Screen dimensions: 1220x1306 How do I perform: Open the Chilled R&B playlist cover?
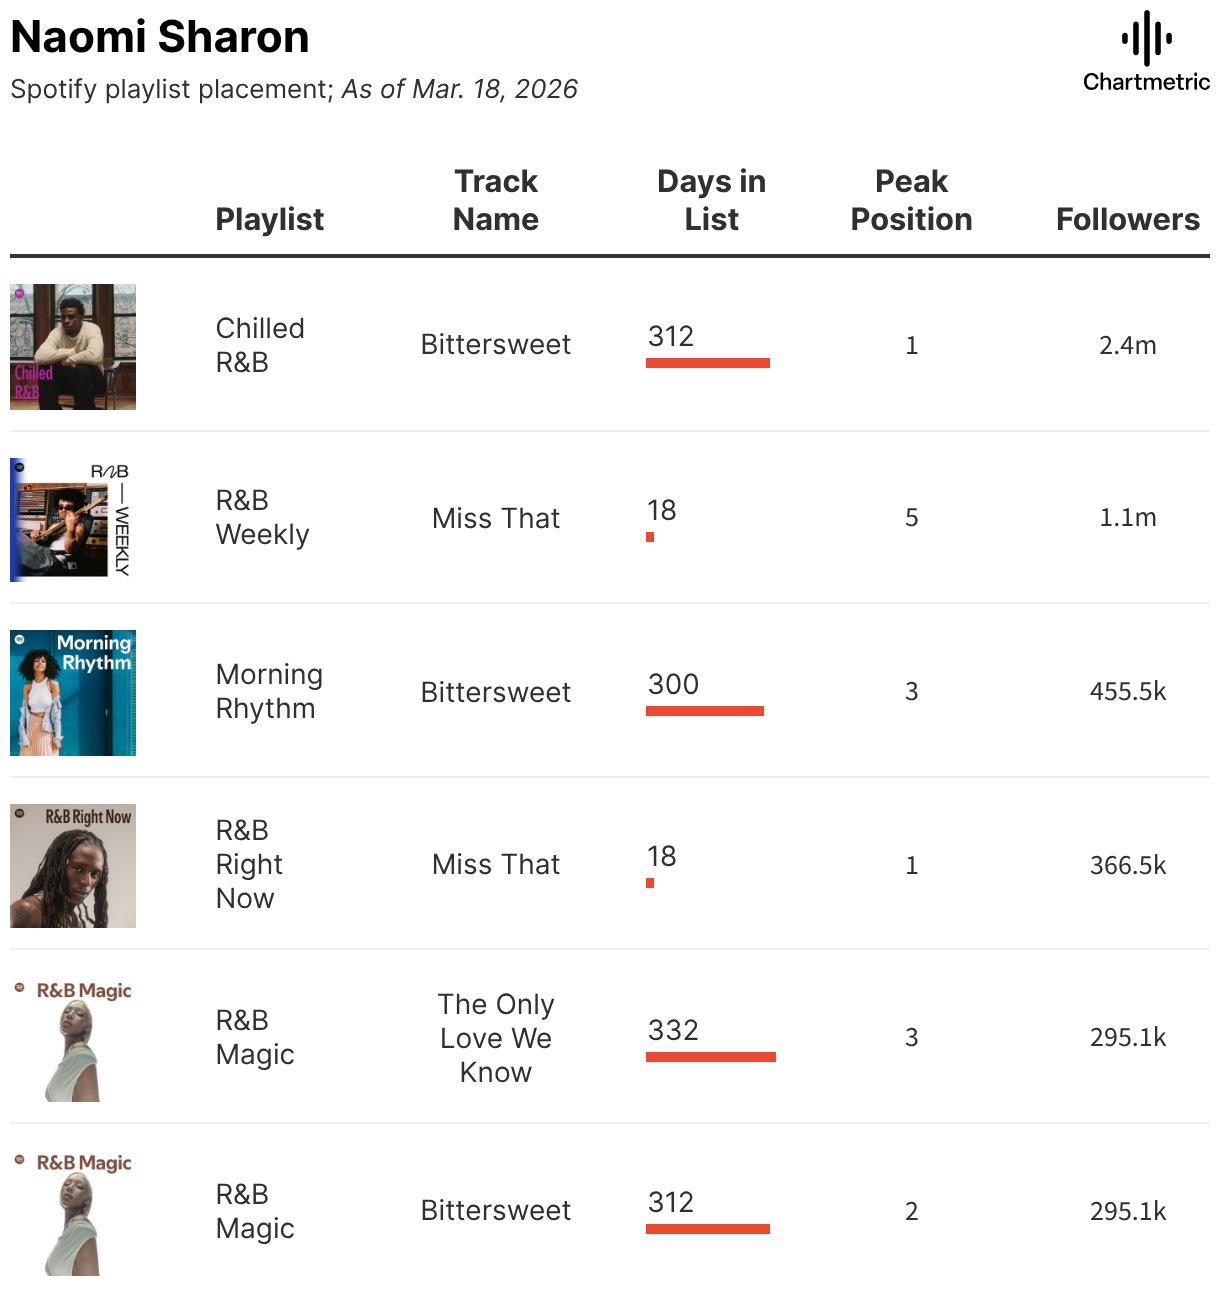[73, 347]
